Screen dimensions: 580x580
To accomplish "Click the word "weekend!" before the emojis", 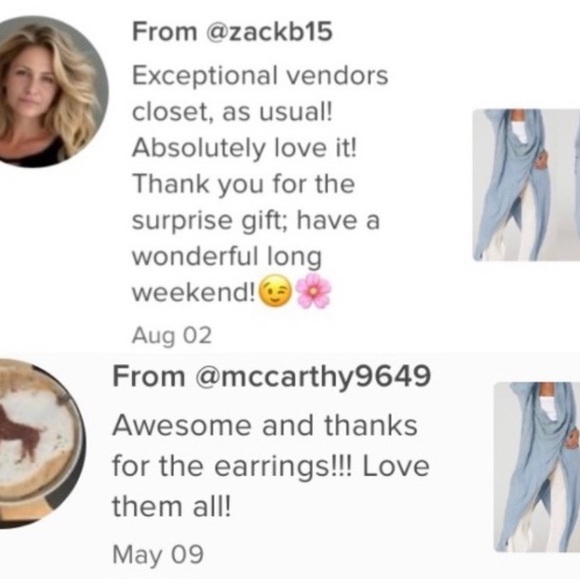I will [193, 292].
